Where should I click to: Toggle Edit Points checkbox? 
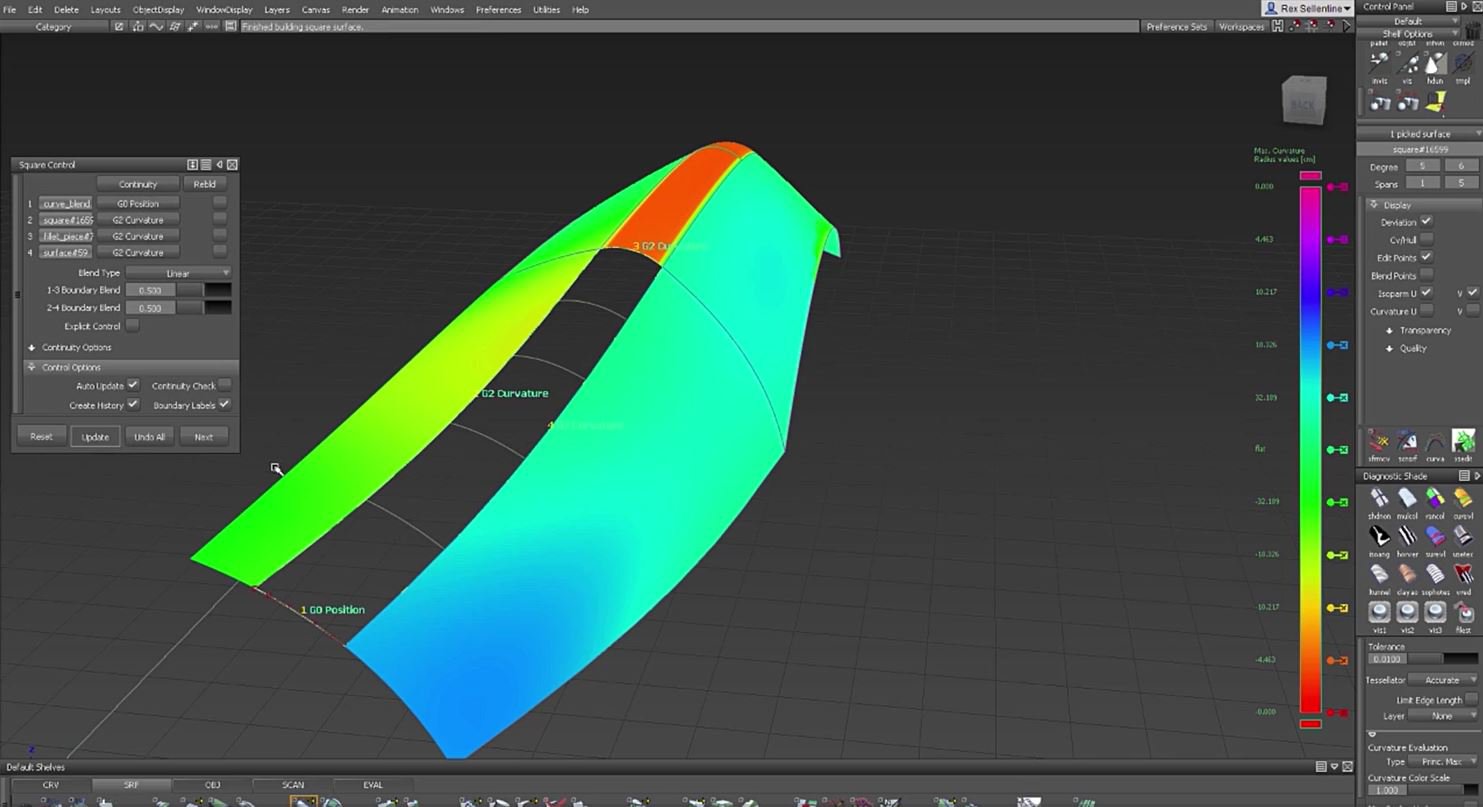tap(1426, 258)
